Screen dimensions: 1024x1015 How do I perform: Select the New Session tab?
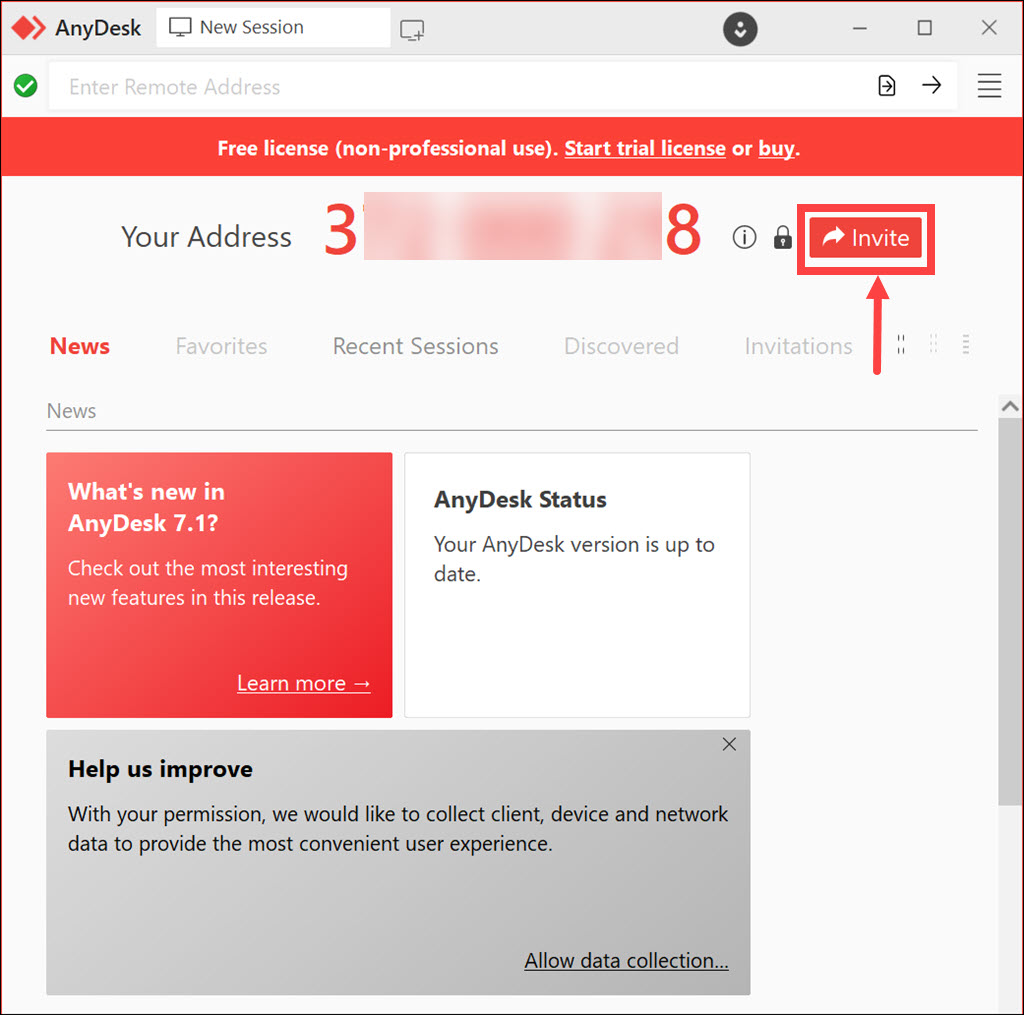click(273, 27)
